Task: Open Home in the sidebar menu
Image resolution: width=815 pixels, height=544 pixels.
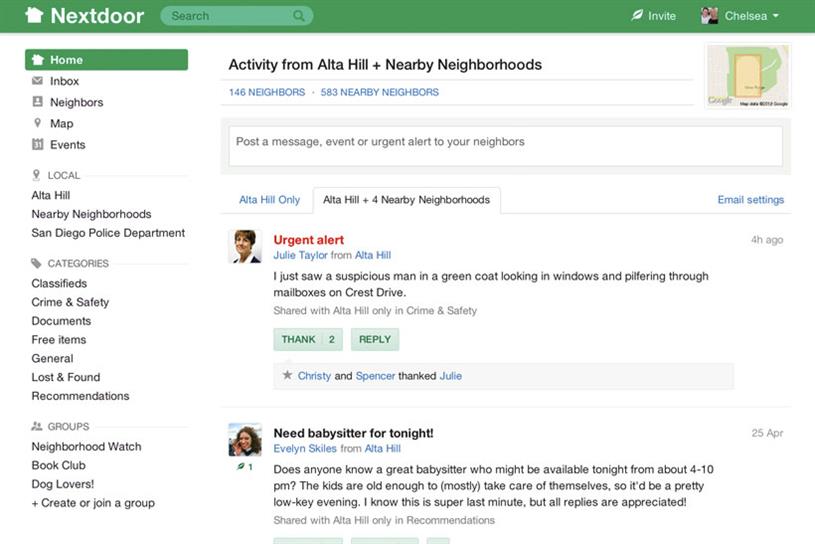Action: click(x=107, y=60)
